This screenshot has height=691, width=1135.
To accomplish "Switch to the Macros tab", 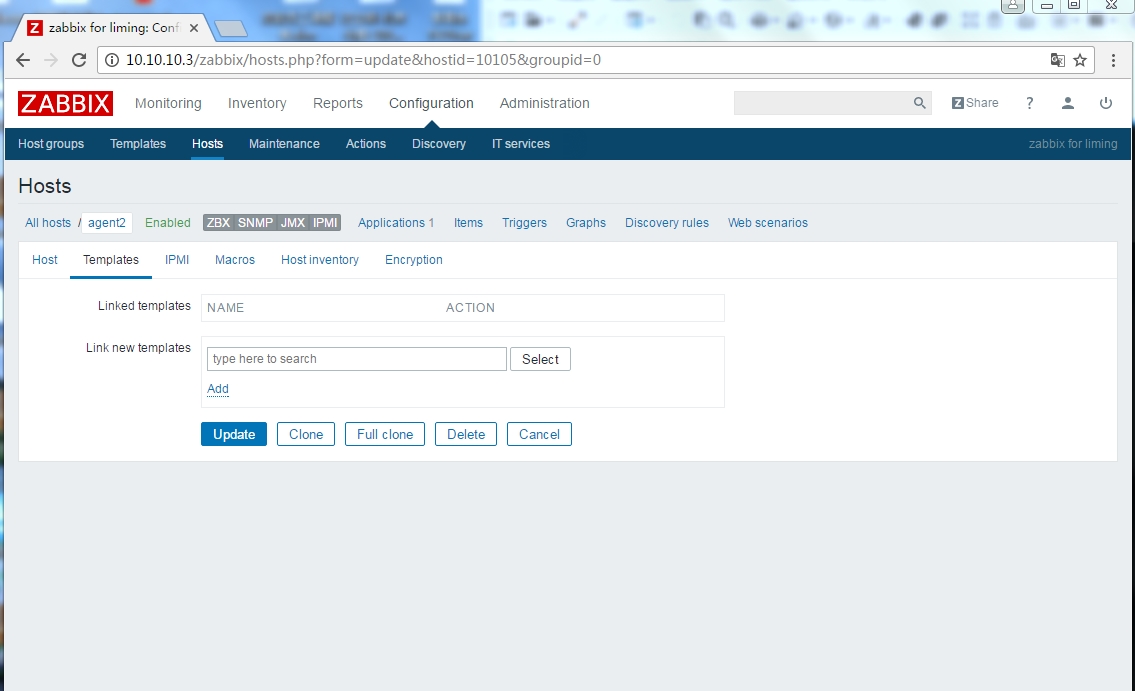I will (x=235, y=260).
